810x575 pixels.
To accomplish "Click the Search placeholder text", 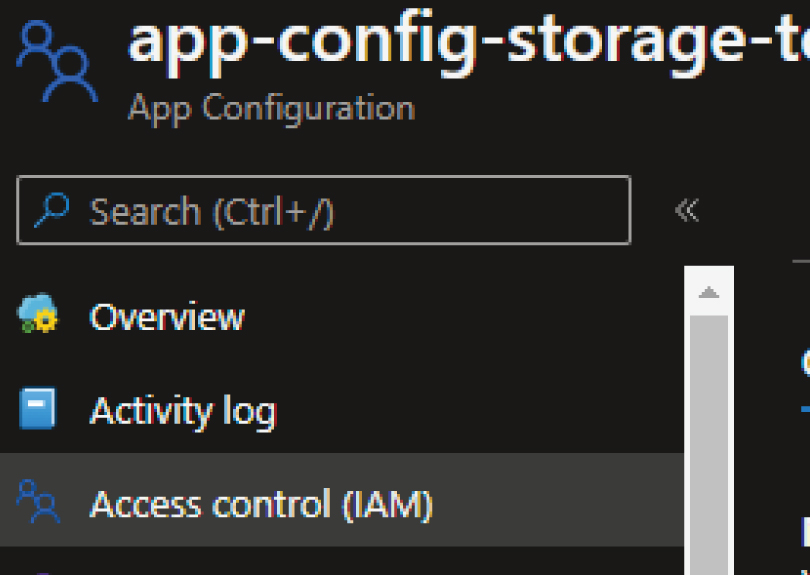I will pos(212,211).
